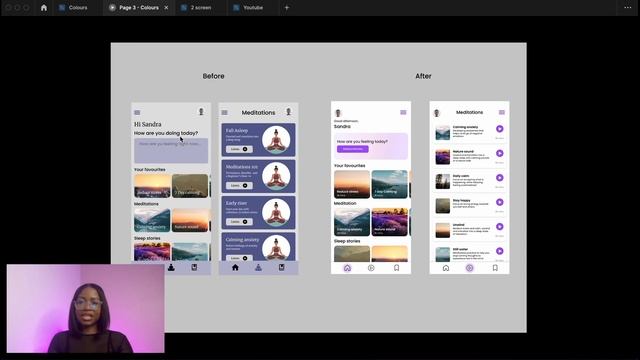
Task: Switch to the Colours file tab
Action: [x=73, y=8]
